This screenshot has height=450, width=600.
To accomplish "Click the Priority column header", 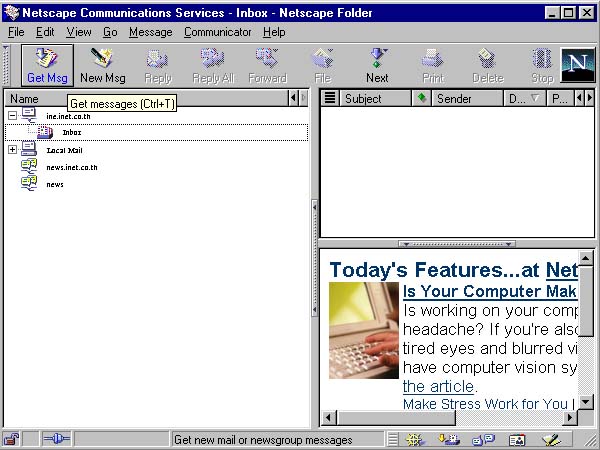I will [560, 98].
